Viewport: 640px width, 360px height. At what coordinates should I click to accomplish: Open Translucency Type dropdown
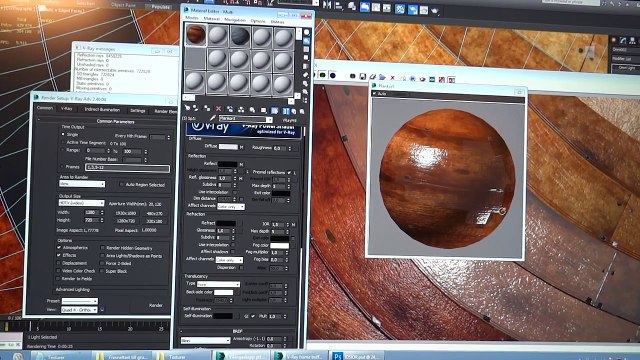pos(218,284)
